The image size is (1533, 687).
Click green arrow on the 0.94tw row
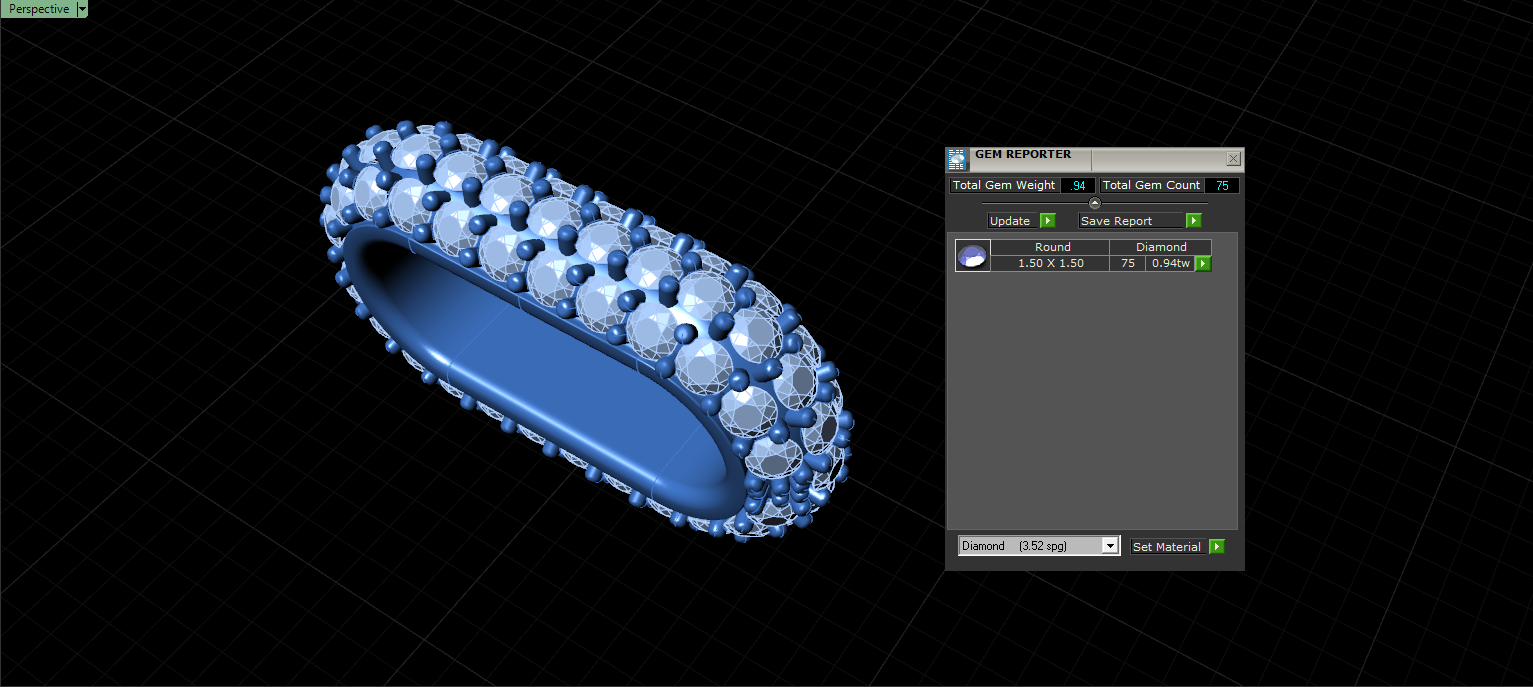1203,264
